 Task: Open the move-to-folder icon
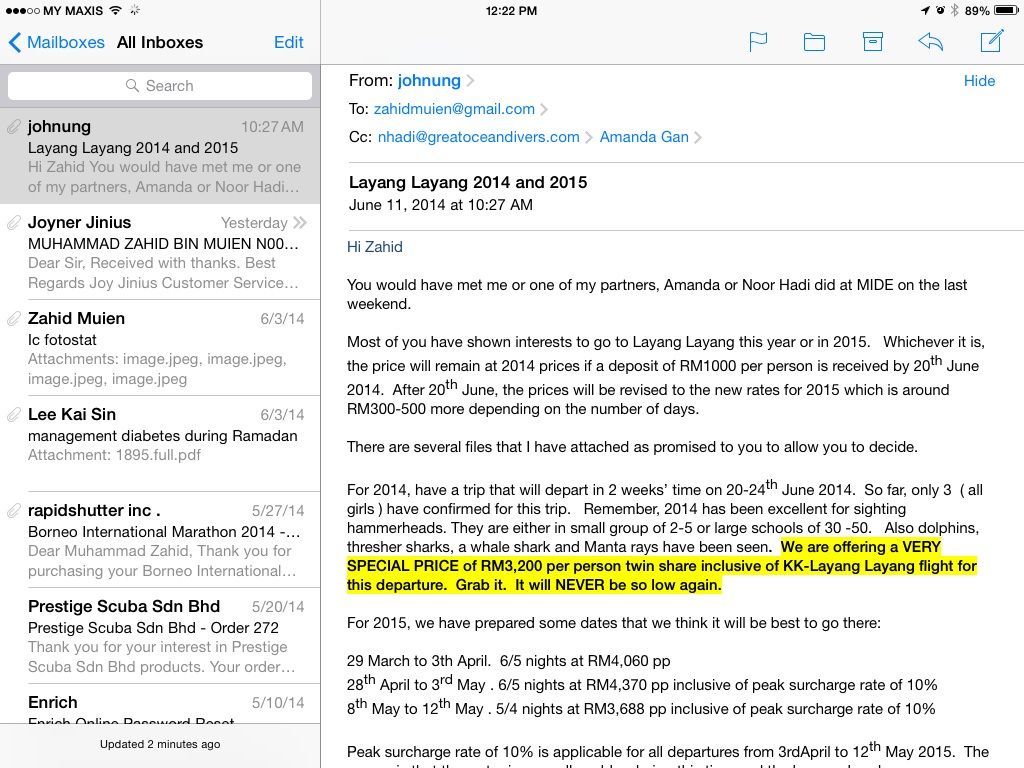click(x=815, y=42)
